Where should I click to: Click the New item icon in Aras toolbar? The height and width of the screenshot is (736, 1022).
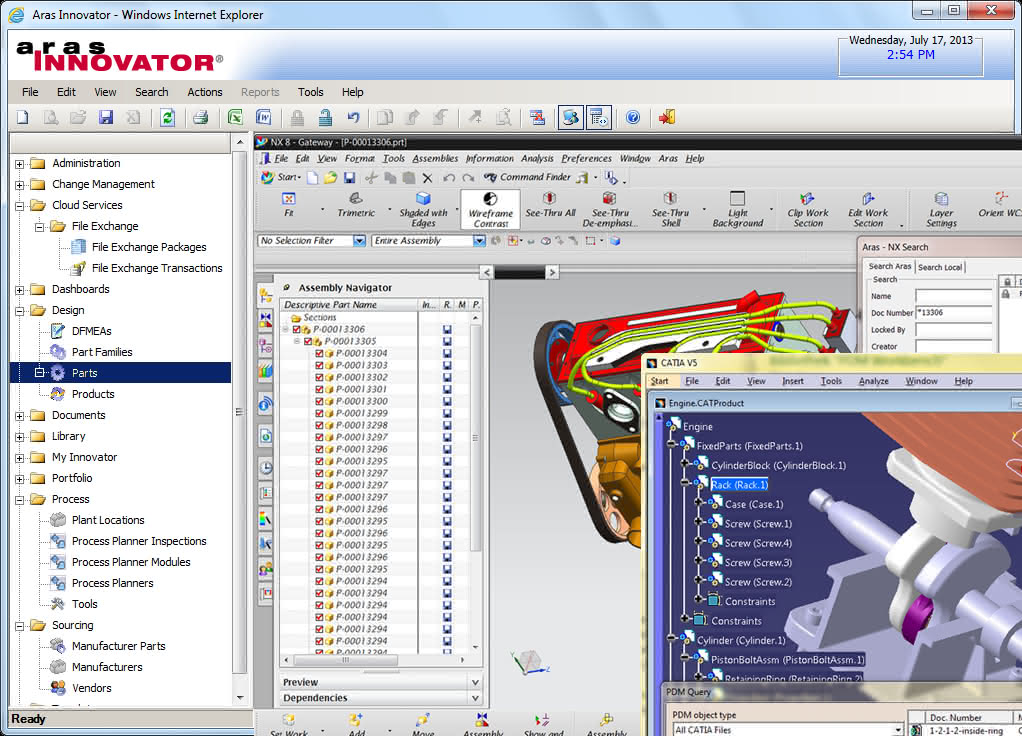[x=23, y=117]
